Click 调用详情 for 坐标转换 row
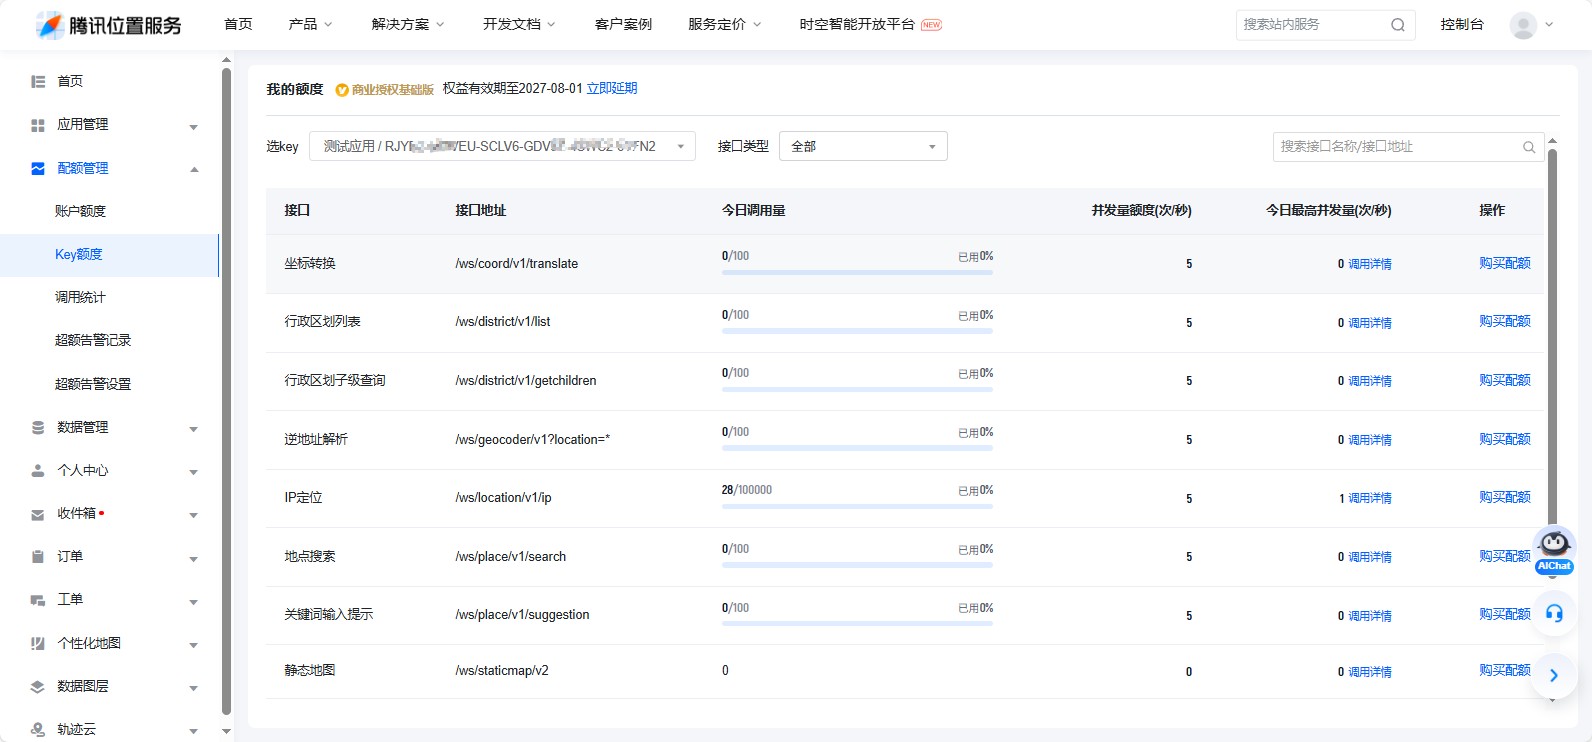The height and width of the screenshot is (742, 1592). [1369, 264]
